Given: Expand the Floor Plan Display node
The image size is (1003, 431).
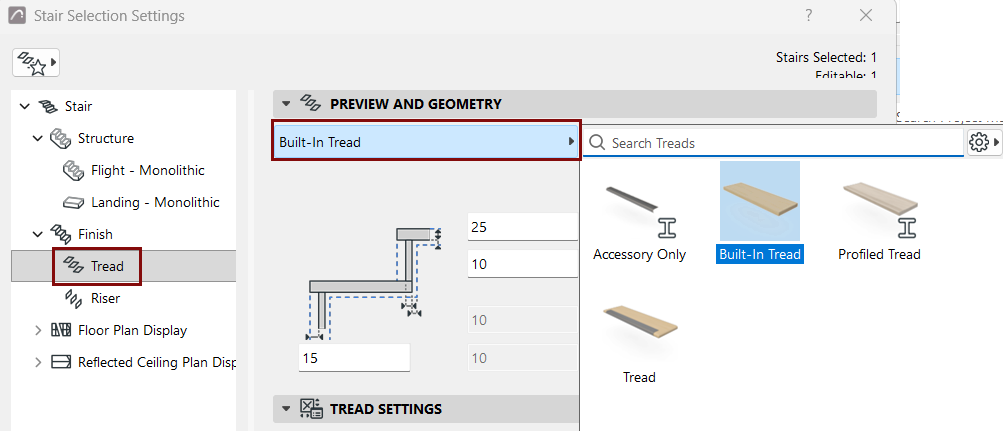Looking at the screenshot, I should [38, 330].
